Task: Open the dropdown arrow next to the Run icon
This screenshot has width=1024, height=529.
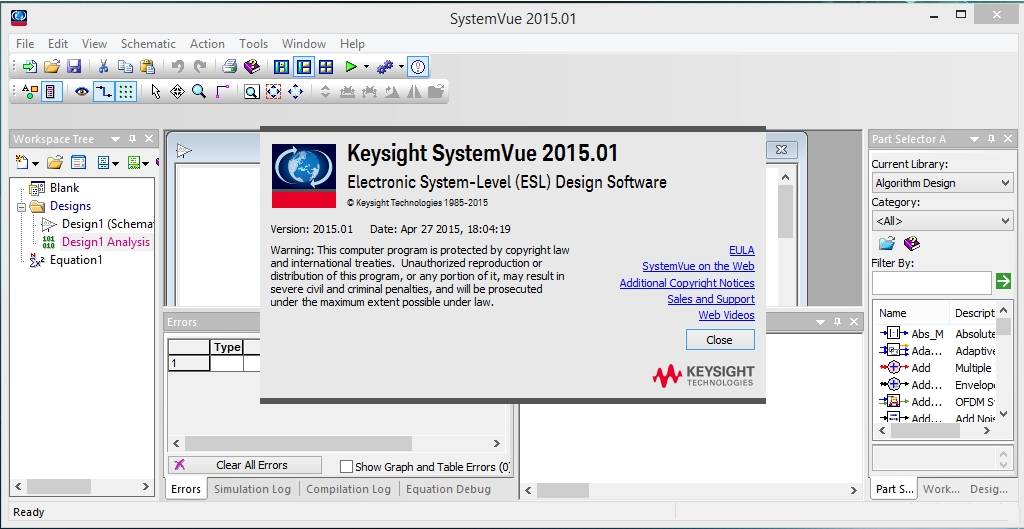Action: [366, 67]
